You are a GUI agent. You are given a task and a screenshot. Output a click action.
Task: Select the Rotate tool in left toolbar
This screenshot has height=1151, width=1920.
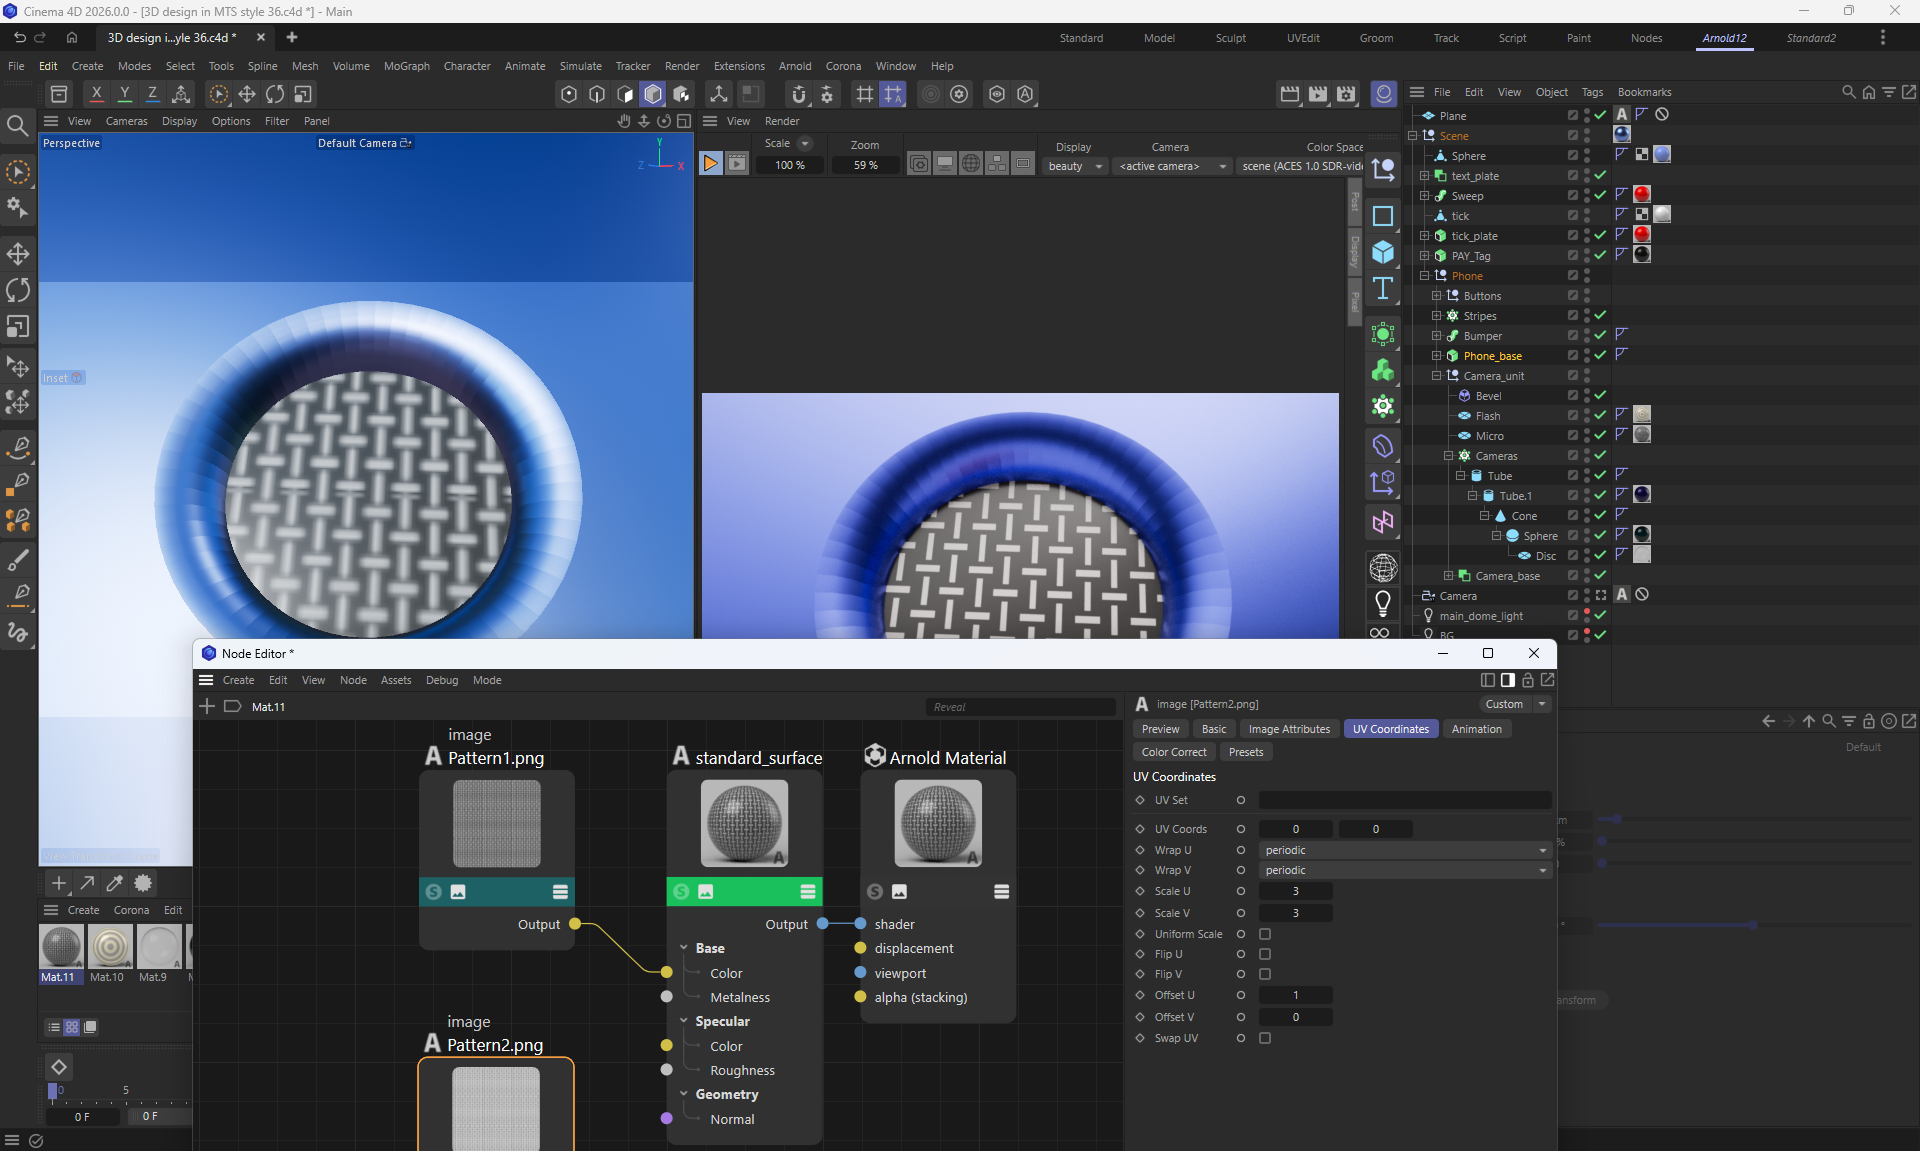point(18,290)
